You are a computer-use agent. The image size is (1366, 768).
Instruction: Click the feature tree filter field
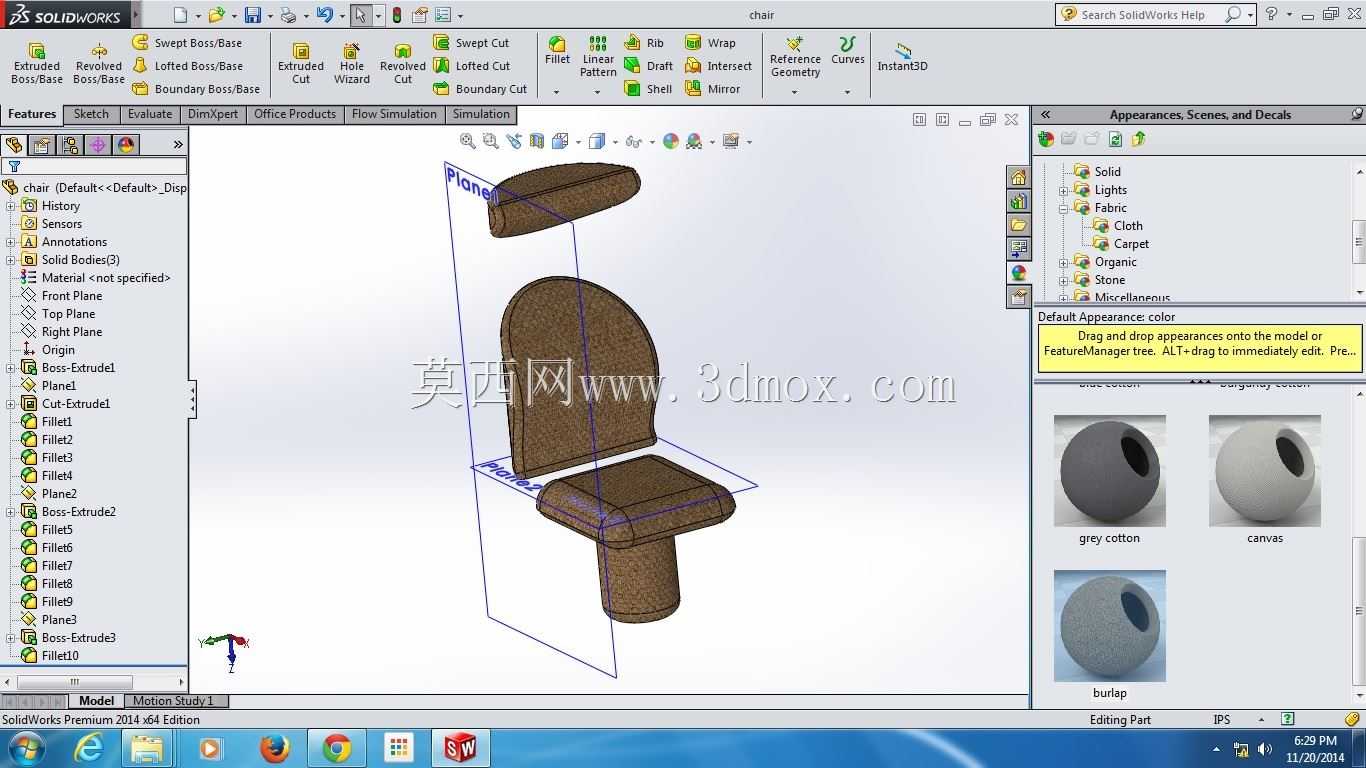pyautogui.click(x=95, y=167)
